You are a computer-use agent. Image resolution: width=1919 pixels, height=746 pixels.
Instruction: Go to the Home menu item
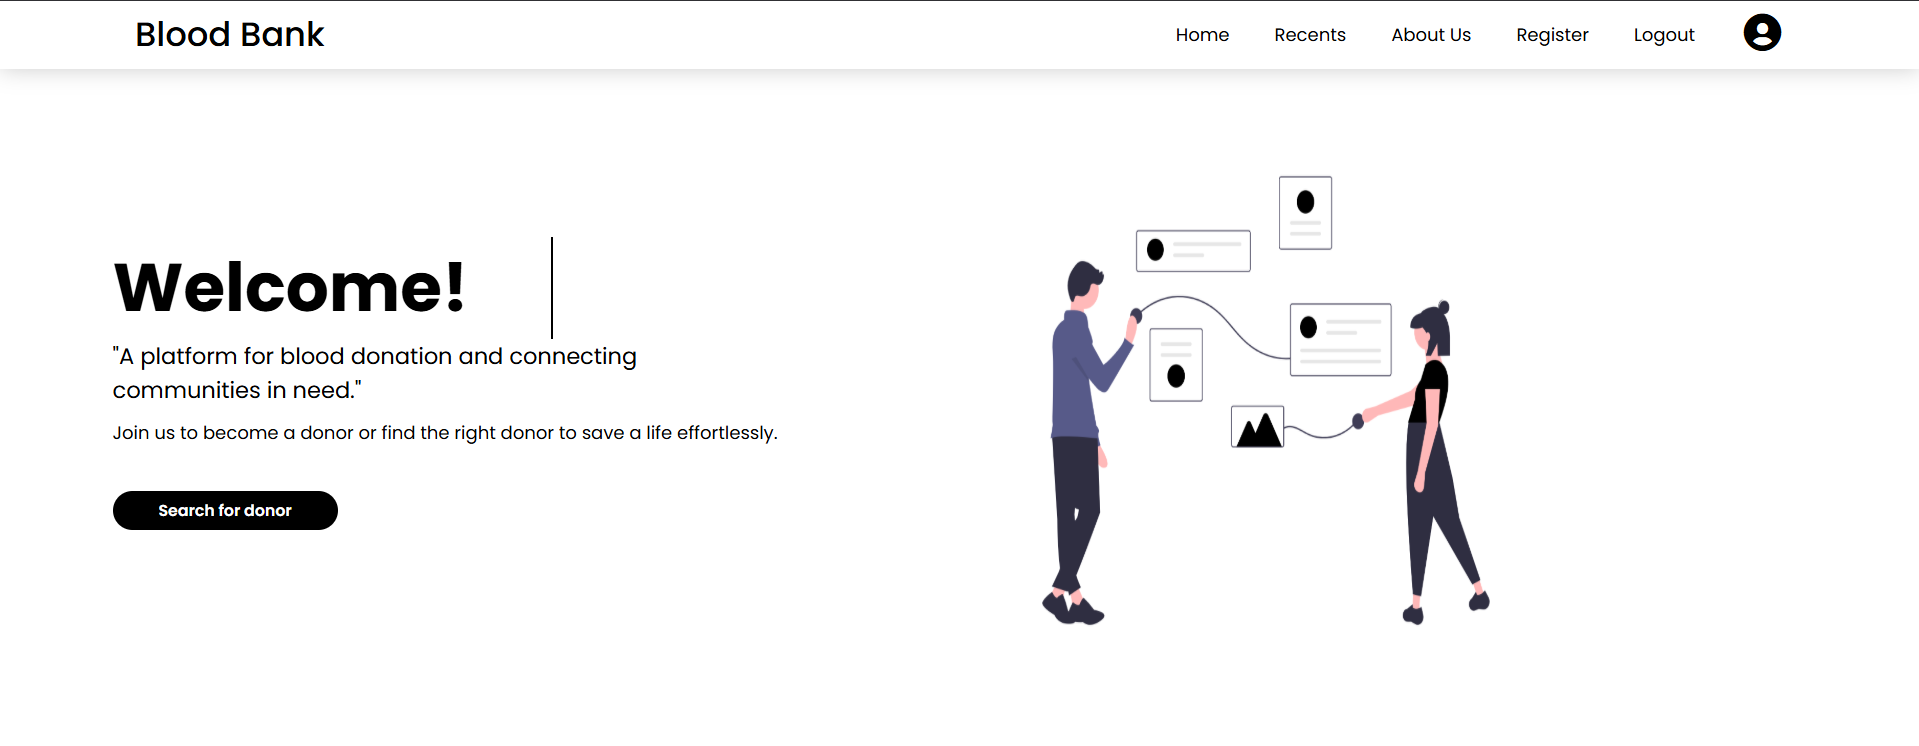coord(1201,35)
